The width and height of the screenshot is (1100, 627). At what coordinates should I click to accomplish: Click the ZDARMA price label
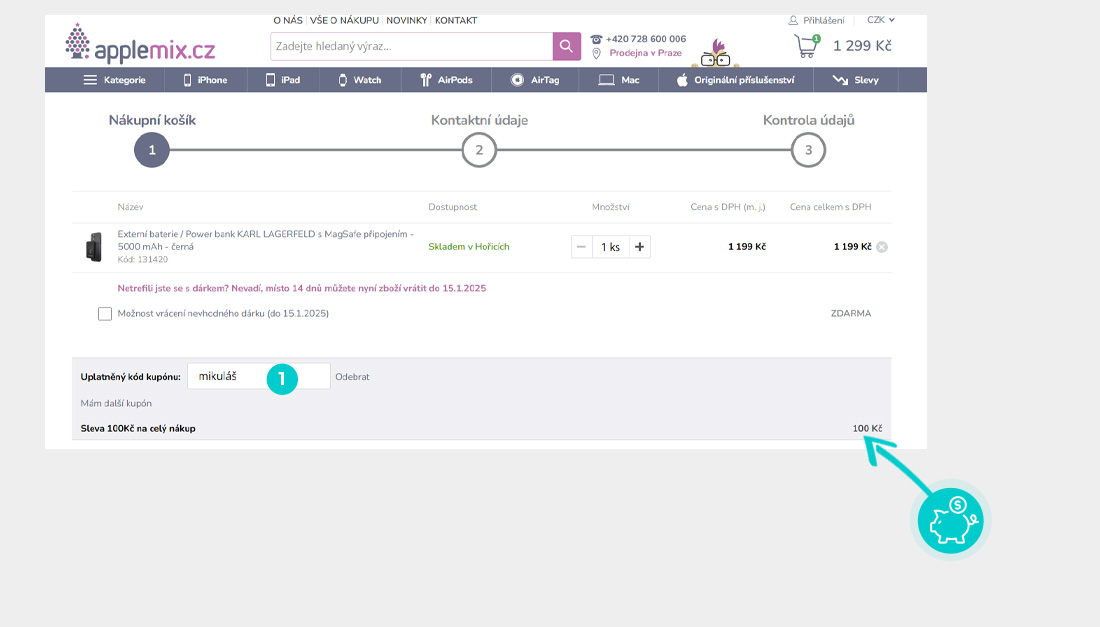pyautogui.click(x=851, y=314)
